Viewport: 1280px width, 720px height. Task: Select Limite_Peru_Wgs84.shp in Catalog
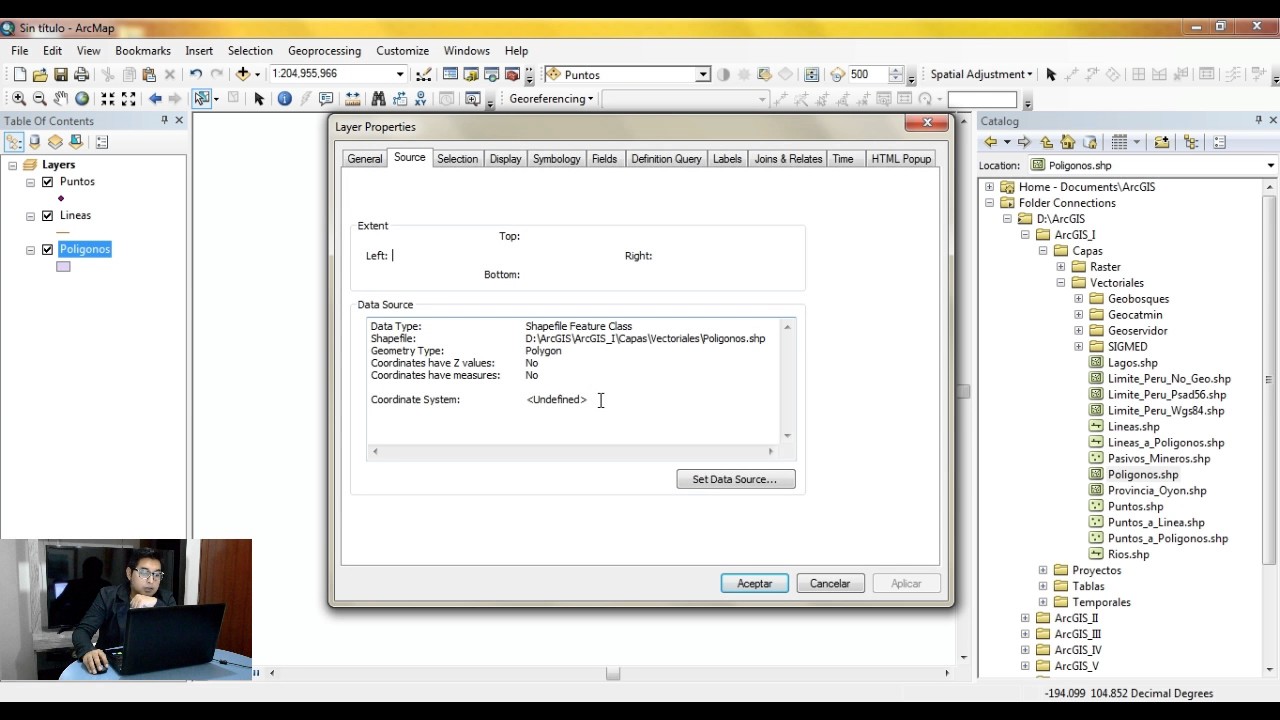1166,411
